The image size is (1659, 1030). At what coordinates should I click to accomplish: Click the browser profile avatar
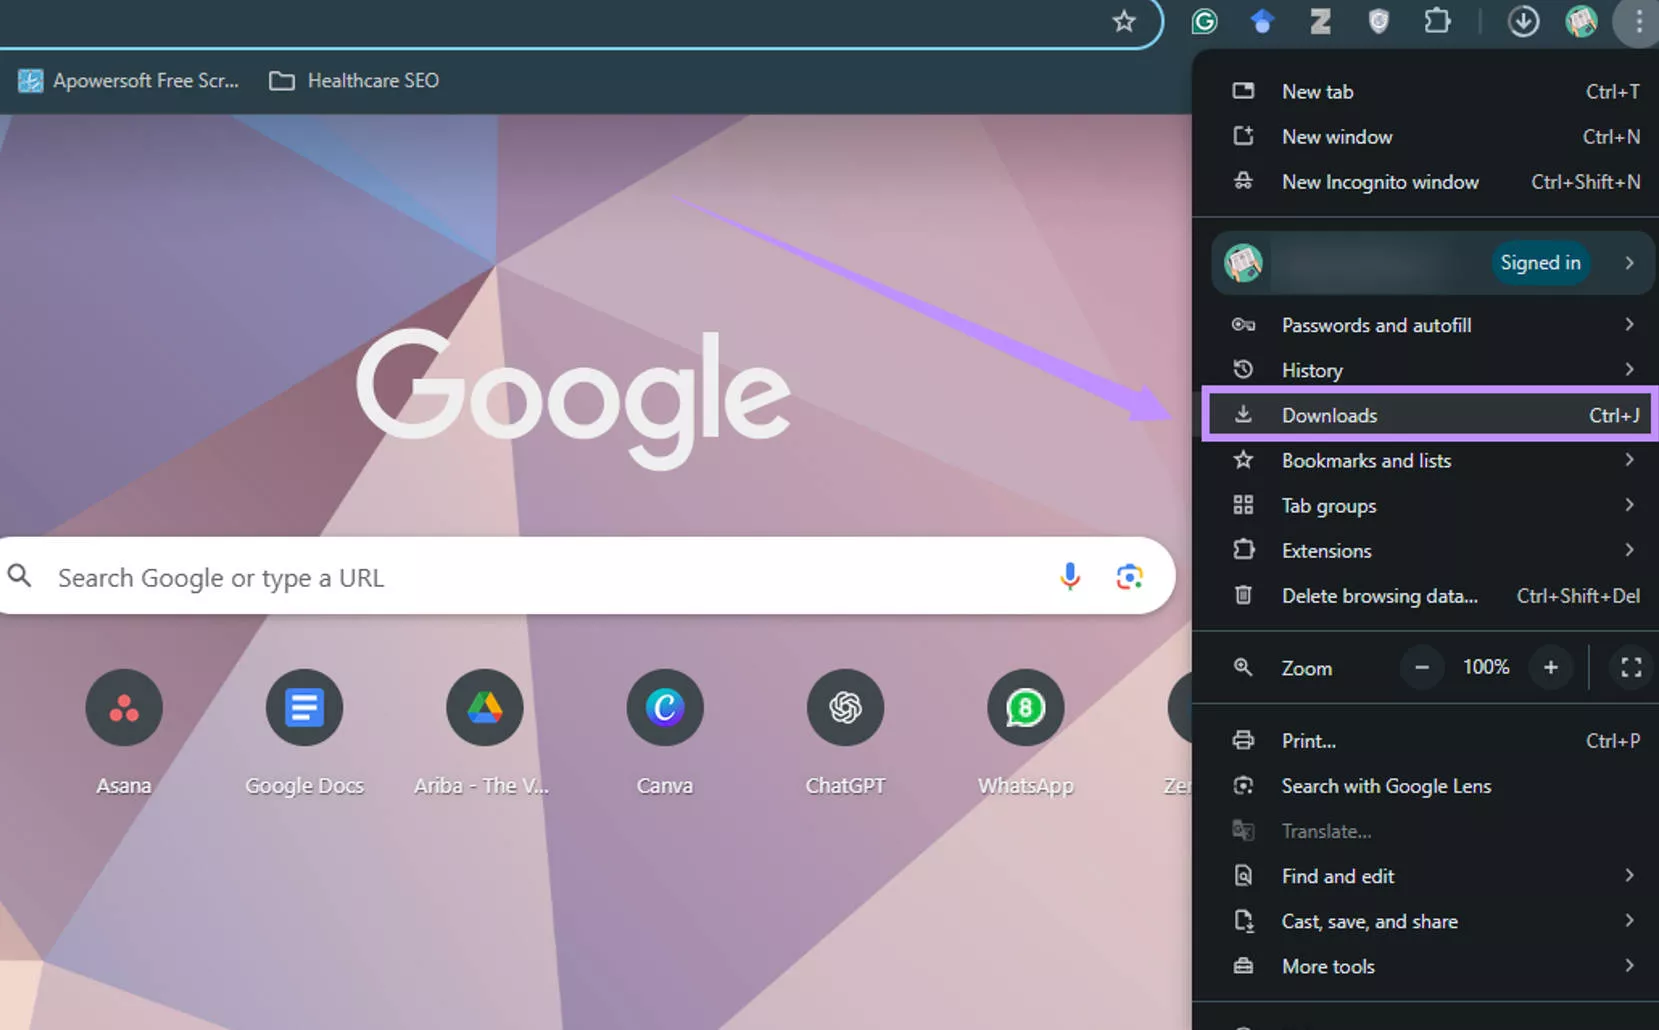coord(1582,21)
